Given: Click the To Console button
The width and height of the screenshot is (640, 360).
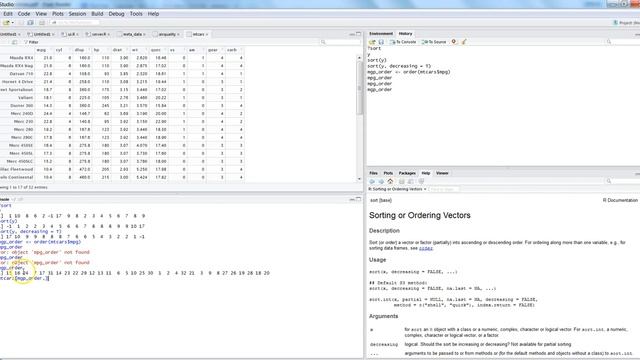Looking at the screenshot, I should click(403, 42).
